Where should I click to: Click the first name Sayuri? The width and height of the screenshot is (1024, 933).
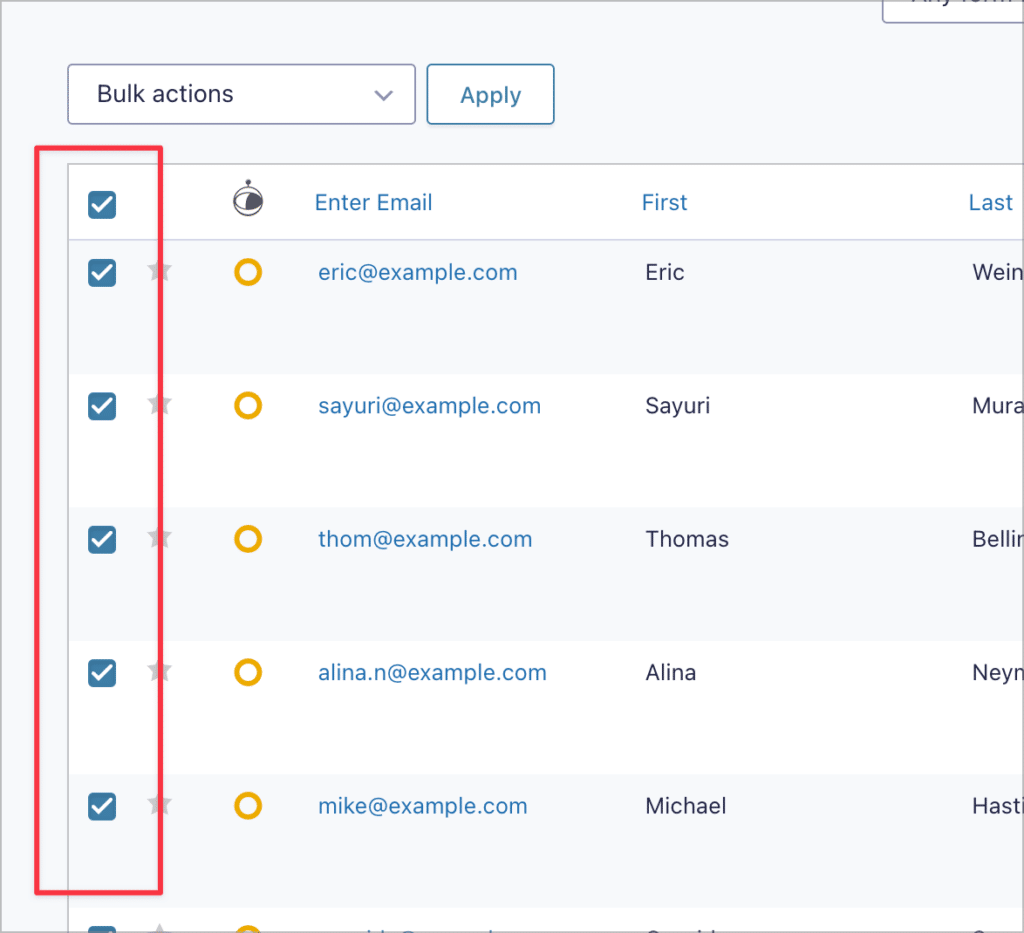tap(678, 406)
